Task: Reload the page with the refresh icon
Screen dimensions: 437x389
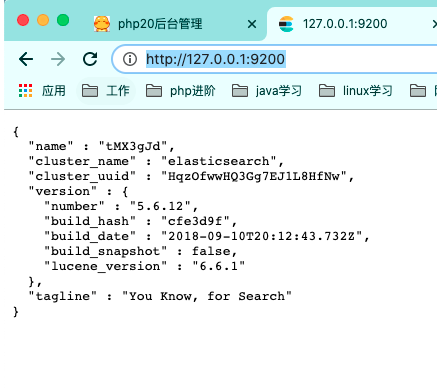Action: (90, 59)
